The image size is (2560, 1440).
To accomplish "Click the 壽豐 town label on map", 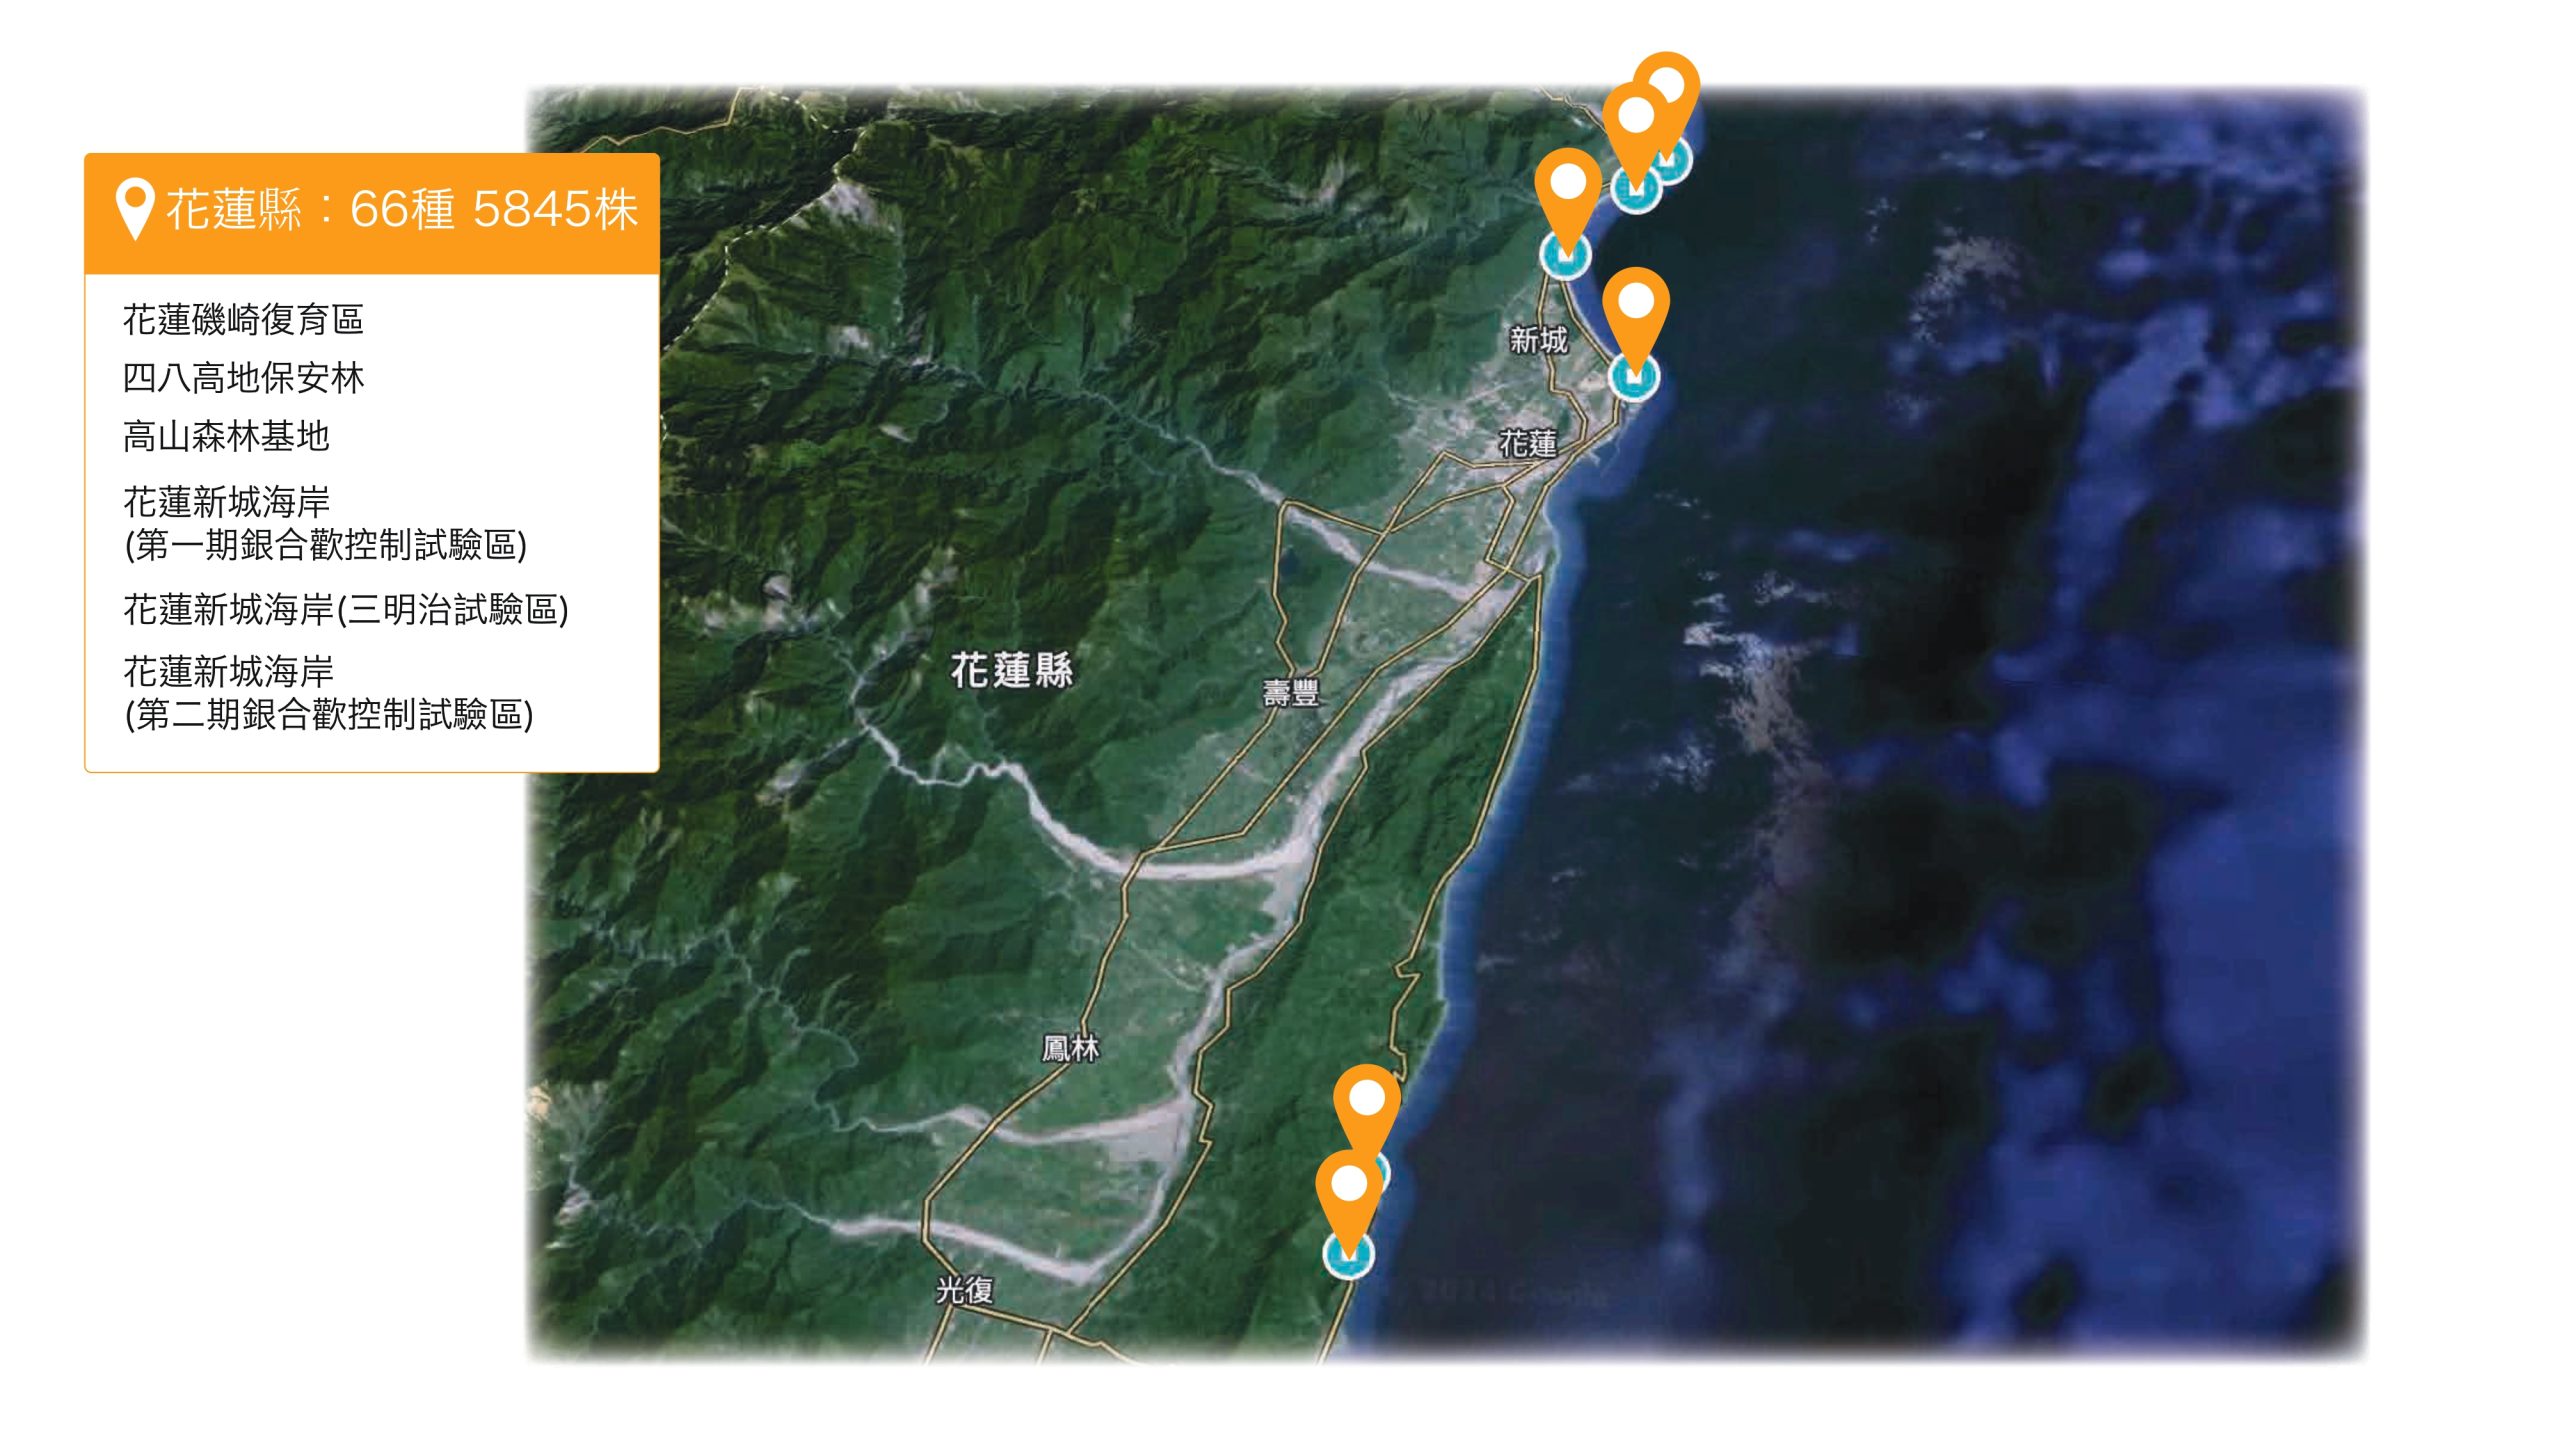I will [x=1291, y=692].
